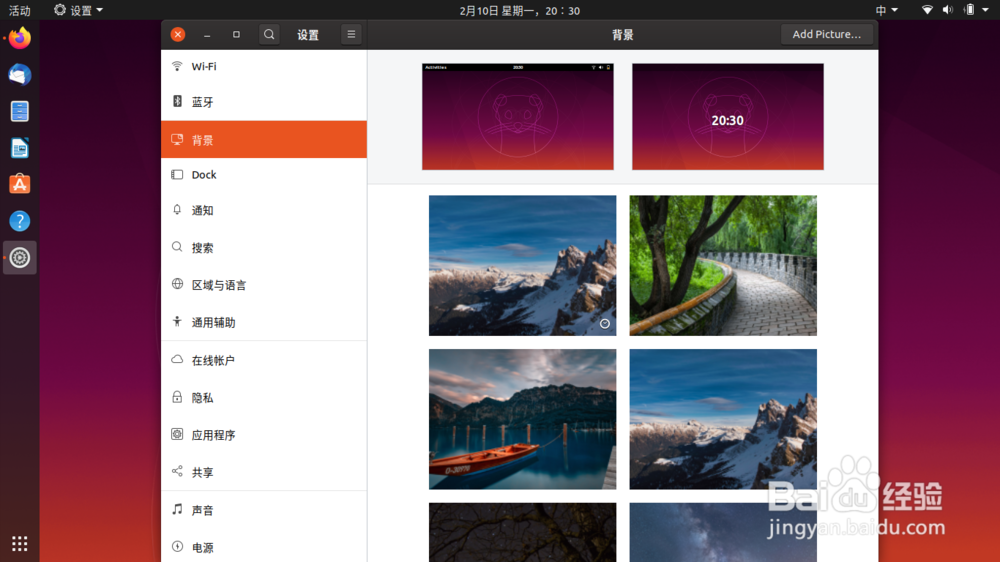Screen dimensions: 1000x562
Task: Open Ubuntu Software from the dock
Action: click(x=20, y=184)
